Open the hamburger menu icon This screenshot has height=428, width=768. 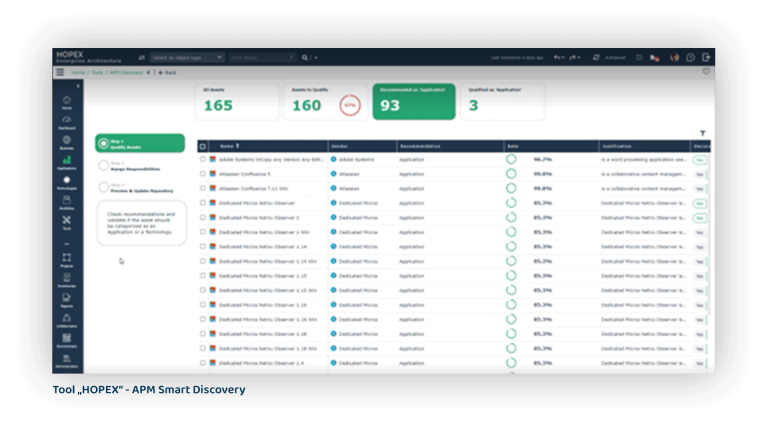(x=60, y=72)
